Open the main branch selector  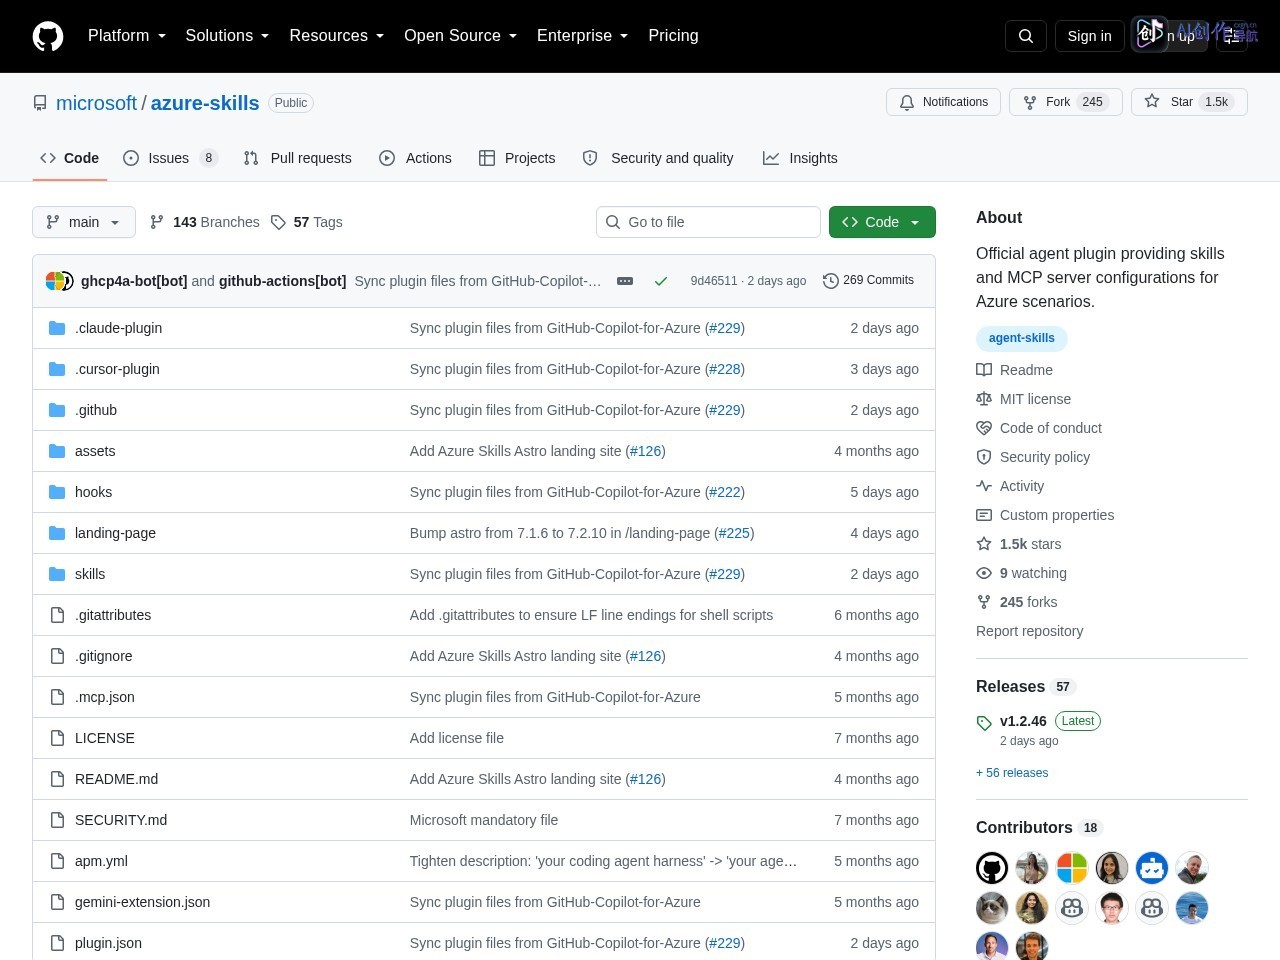coord(84,222)
